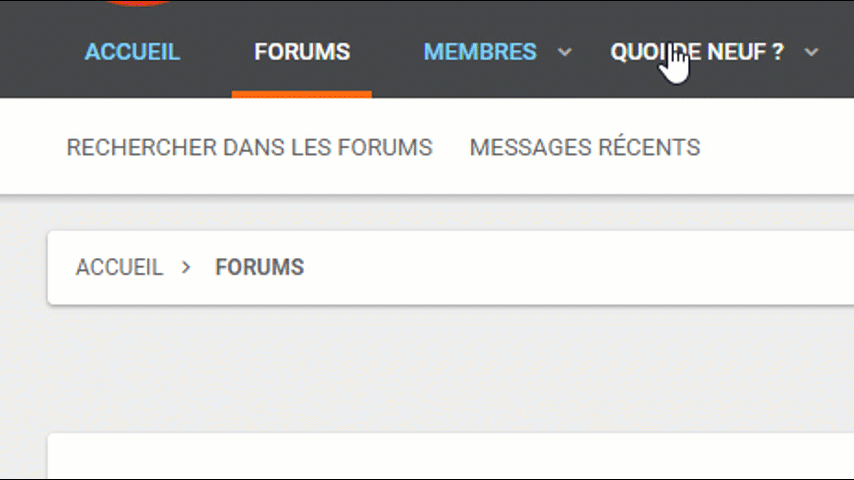Image resolution: width=854 pixels, height=480 pixels.
Task: Expand the chevron beside QUOI DE NEUF ?
Action: [x=812, y=52]
